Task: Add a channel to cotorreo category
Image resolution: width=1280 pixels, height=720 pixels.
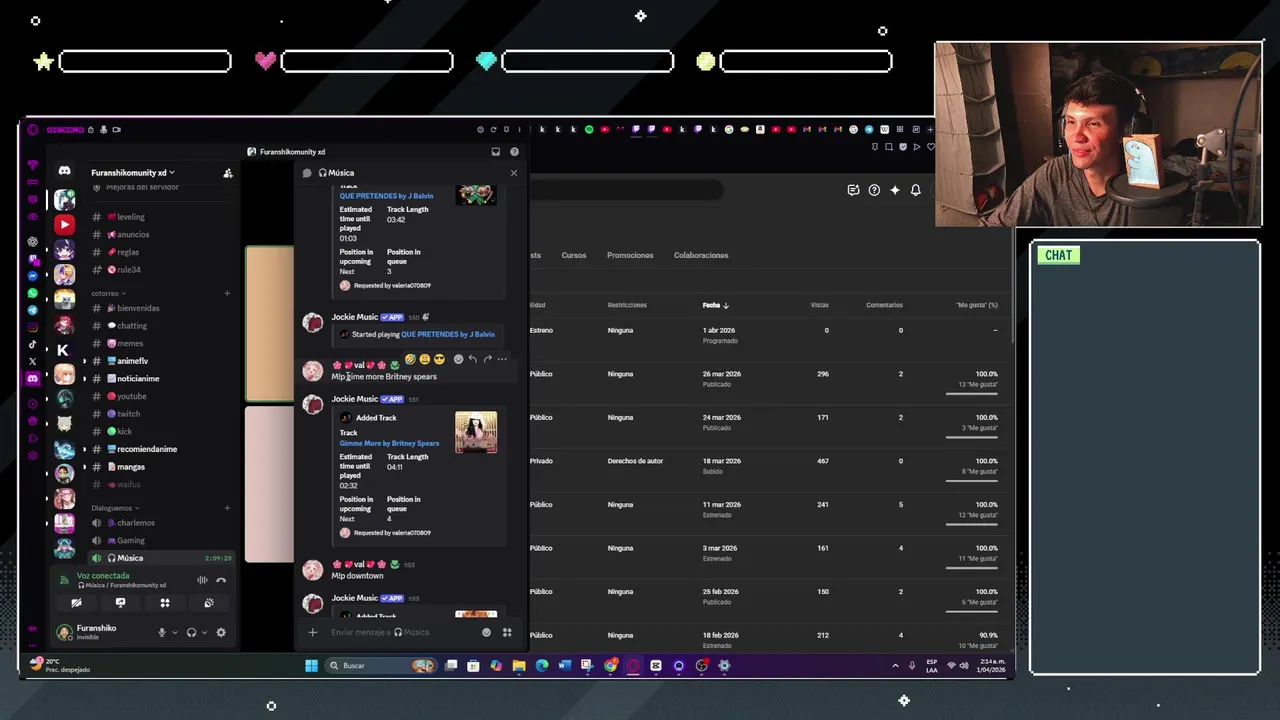Action: pyautogui.click(x=227, y=293)
